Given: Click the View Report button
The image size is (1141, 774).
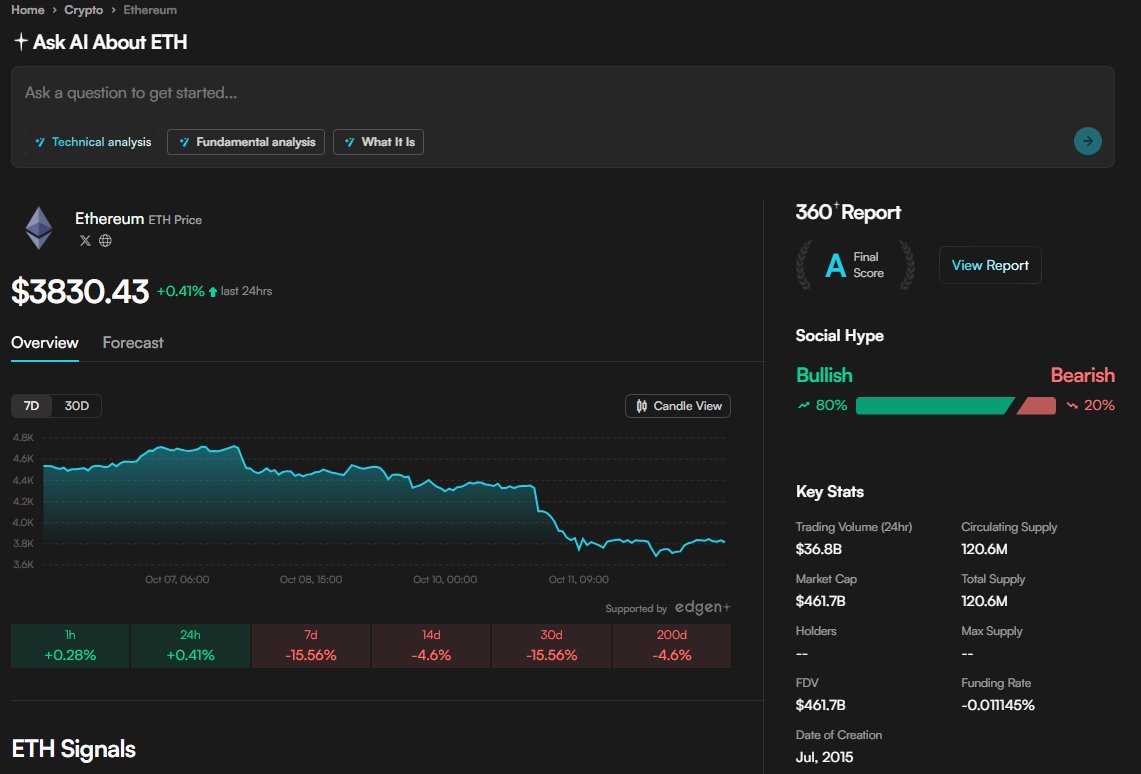Looking at the screenshot, I should (x=989, y=264).
